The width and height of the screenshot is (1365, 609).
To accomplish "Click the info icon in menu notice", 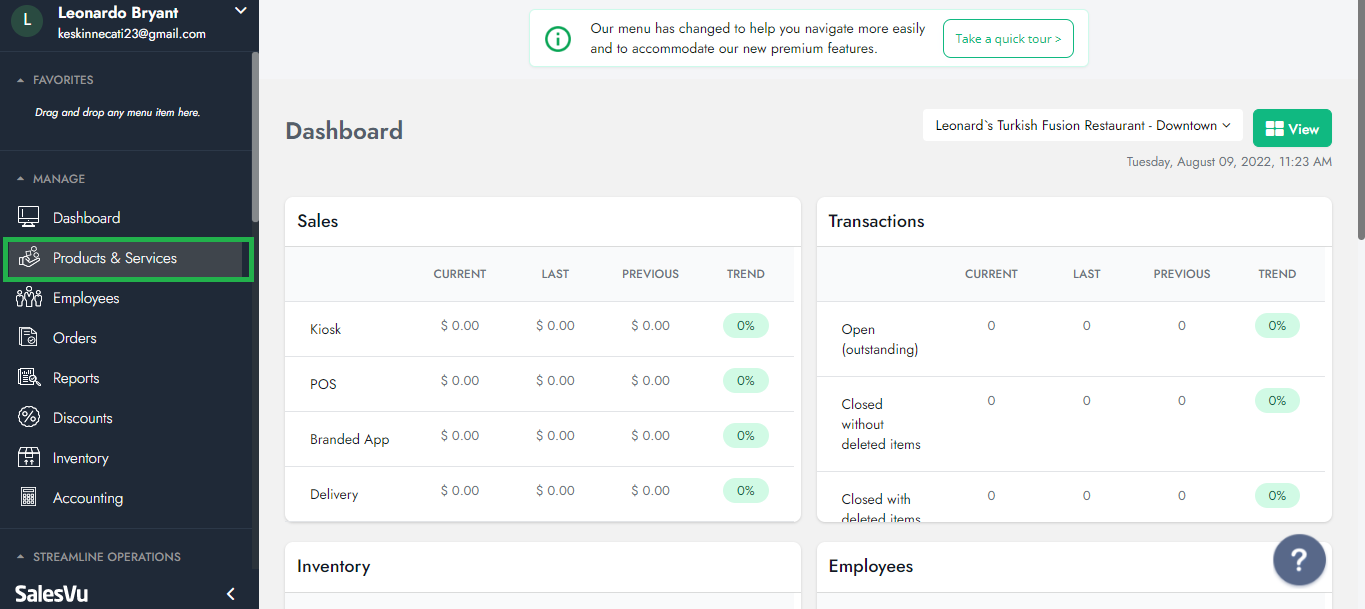I will coord(558,39).
